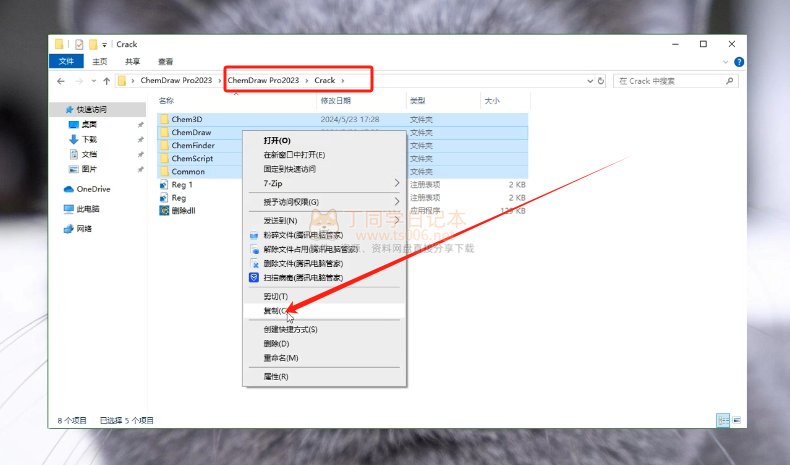The image size is (790, 465).
Task: Choose 创建快捷方式(S) in context menu
Action: pos(324,329)
